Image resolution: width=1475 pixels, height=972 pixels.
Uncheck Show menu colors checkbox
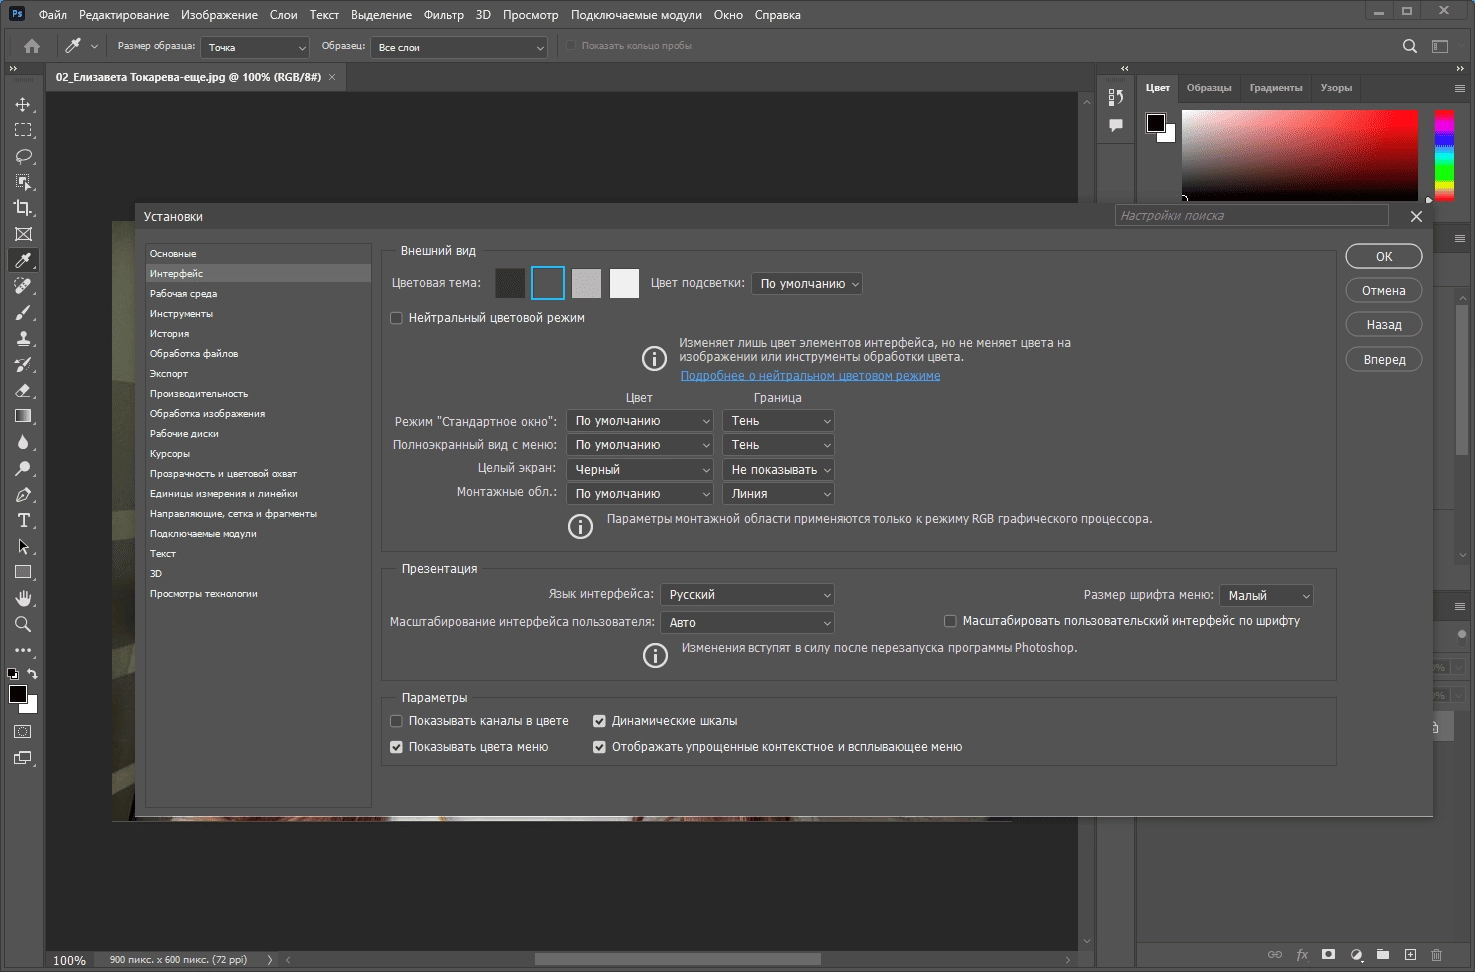point(396,747)
